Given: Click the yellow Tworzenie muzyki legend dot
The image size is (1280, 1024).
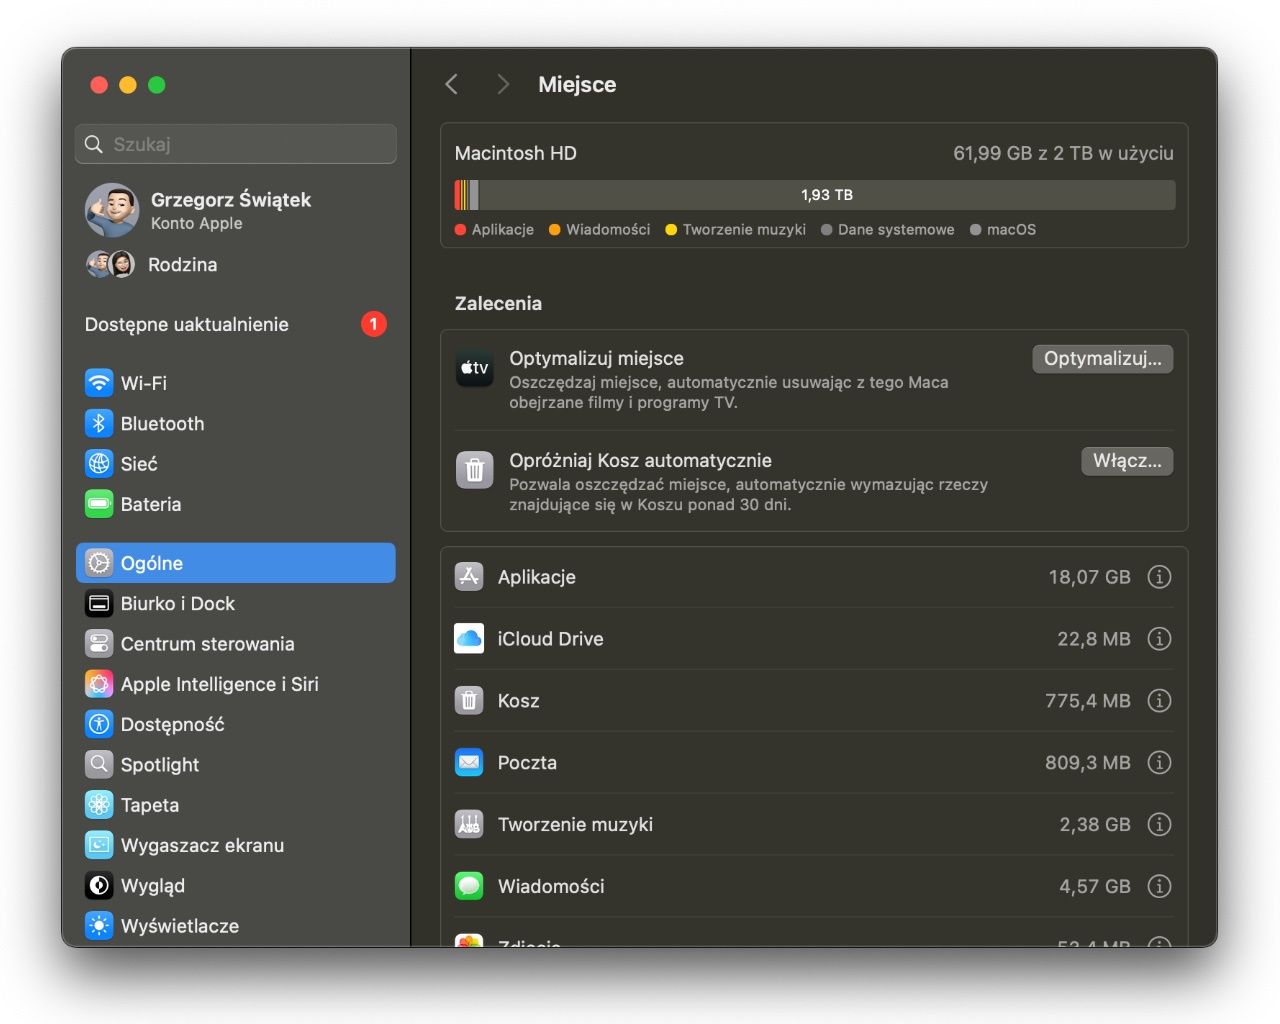Looking at the screenshot, I should tap(671, 230).
